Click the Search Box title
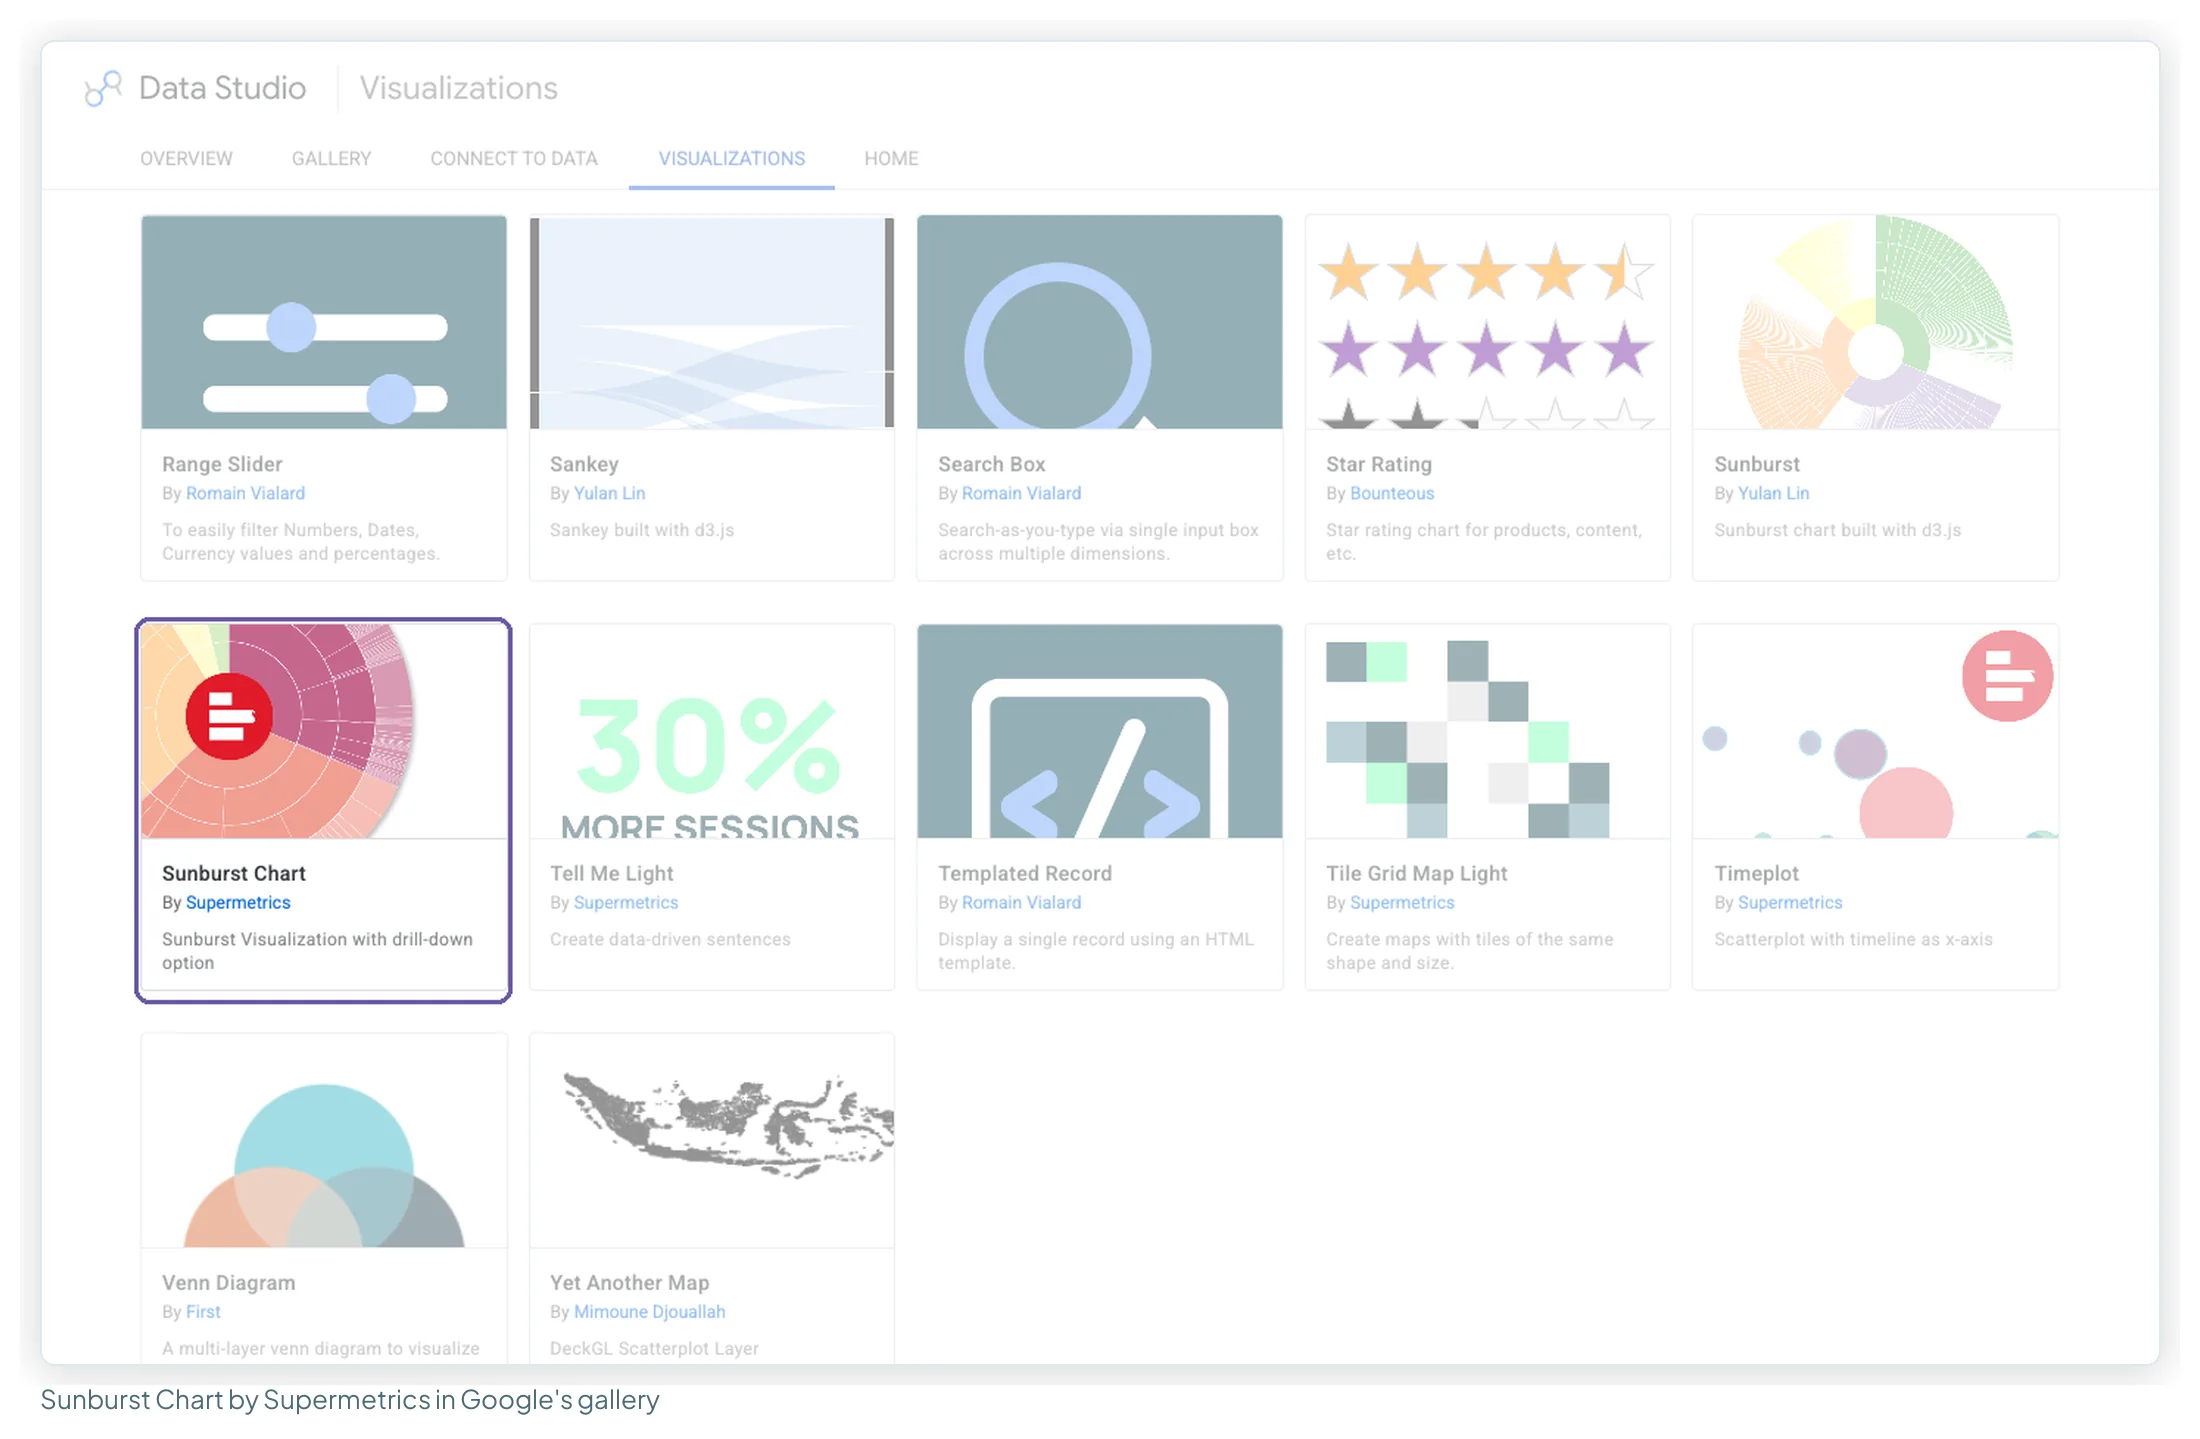The height and width of the screenshot is (1439, 2200). 991,464
